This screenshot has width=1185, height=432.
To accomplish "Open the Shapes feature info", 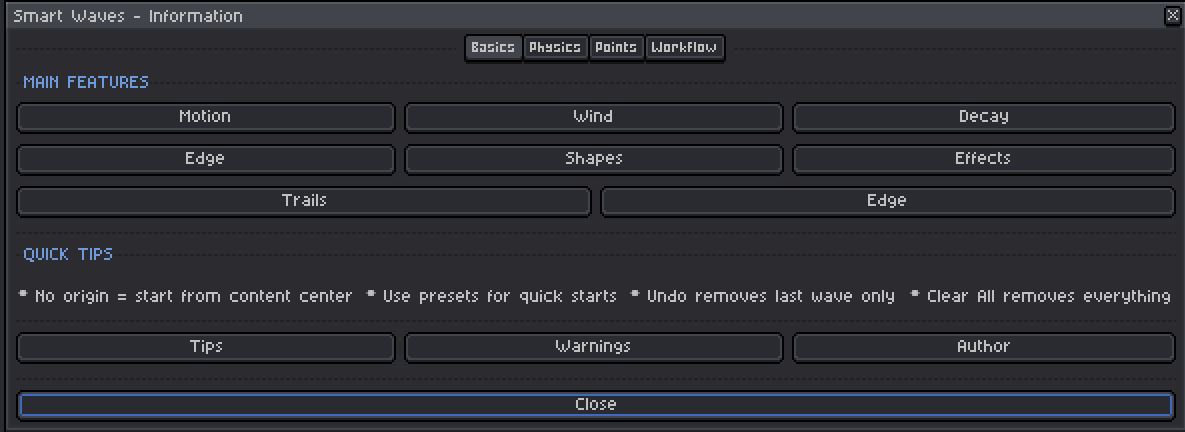I will pyautogui.click(x=593, y=159).
